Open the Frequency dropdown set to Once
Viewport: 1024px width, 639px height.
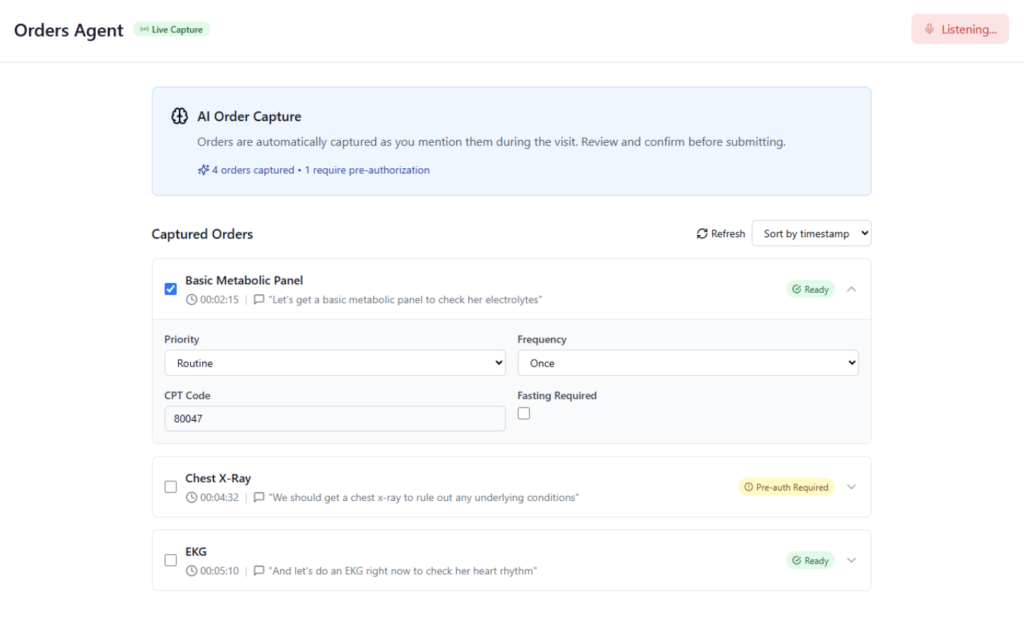[x=688, y=363]
